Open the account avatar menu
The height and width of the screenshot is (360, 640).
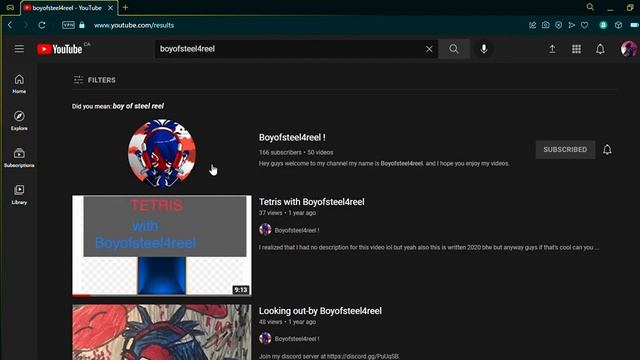(x=629, y=49)
